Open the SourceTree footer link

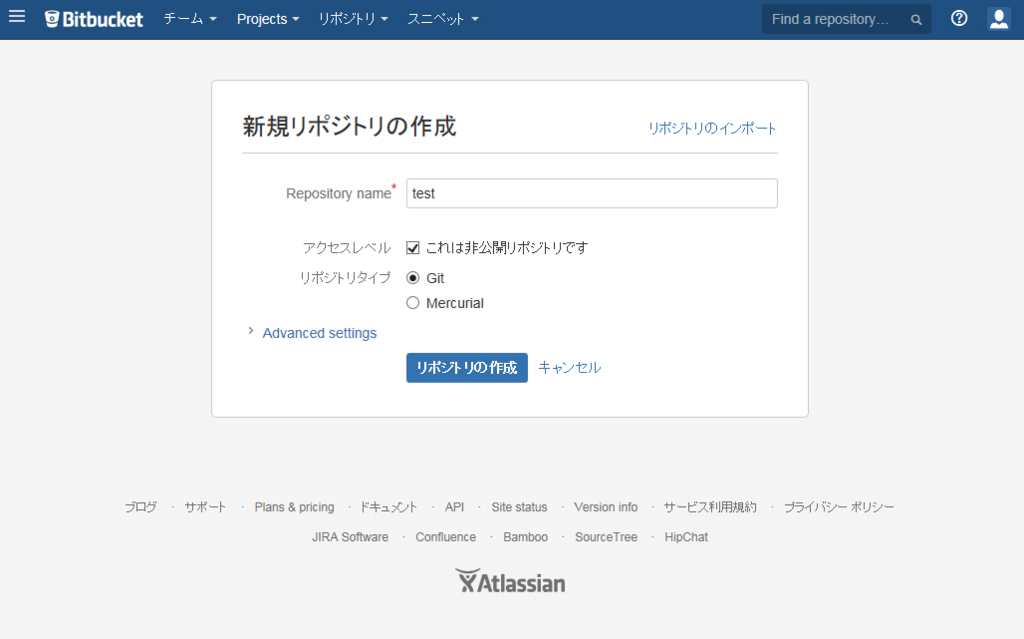click(x=606, y=537)
